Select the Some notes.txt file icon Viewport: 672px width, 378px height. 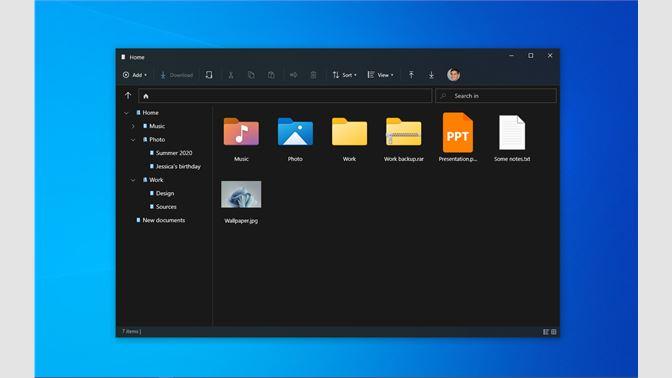pos(512,133)
